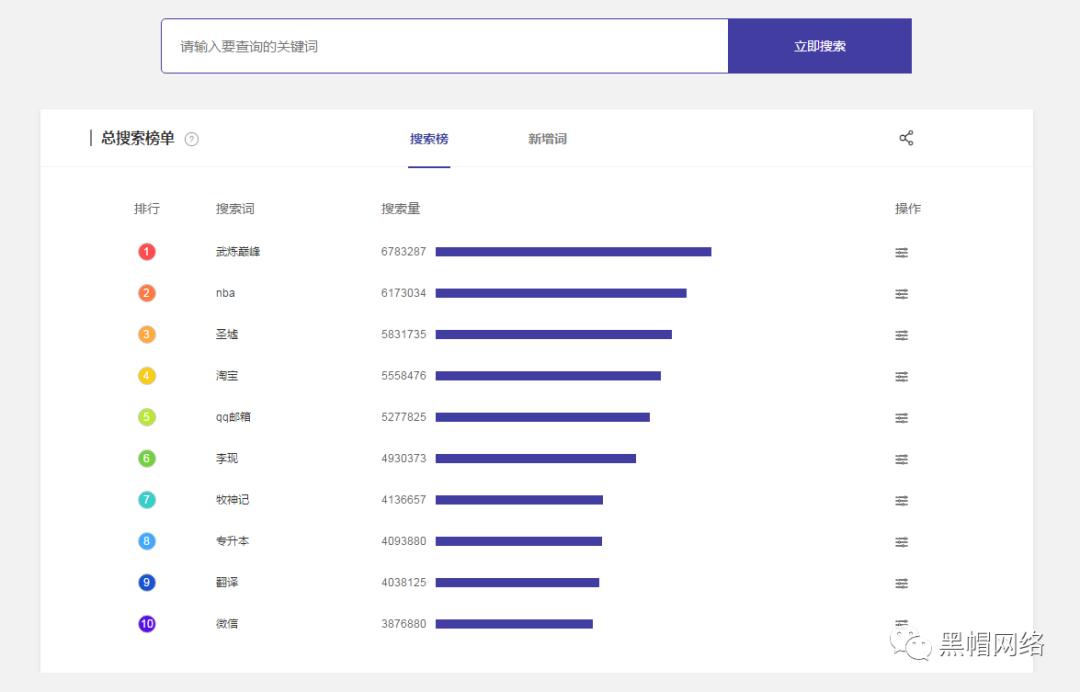Click the operation icon beside nba
1080x692 pixels.
[x=902, y=293]
